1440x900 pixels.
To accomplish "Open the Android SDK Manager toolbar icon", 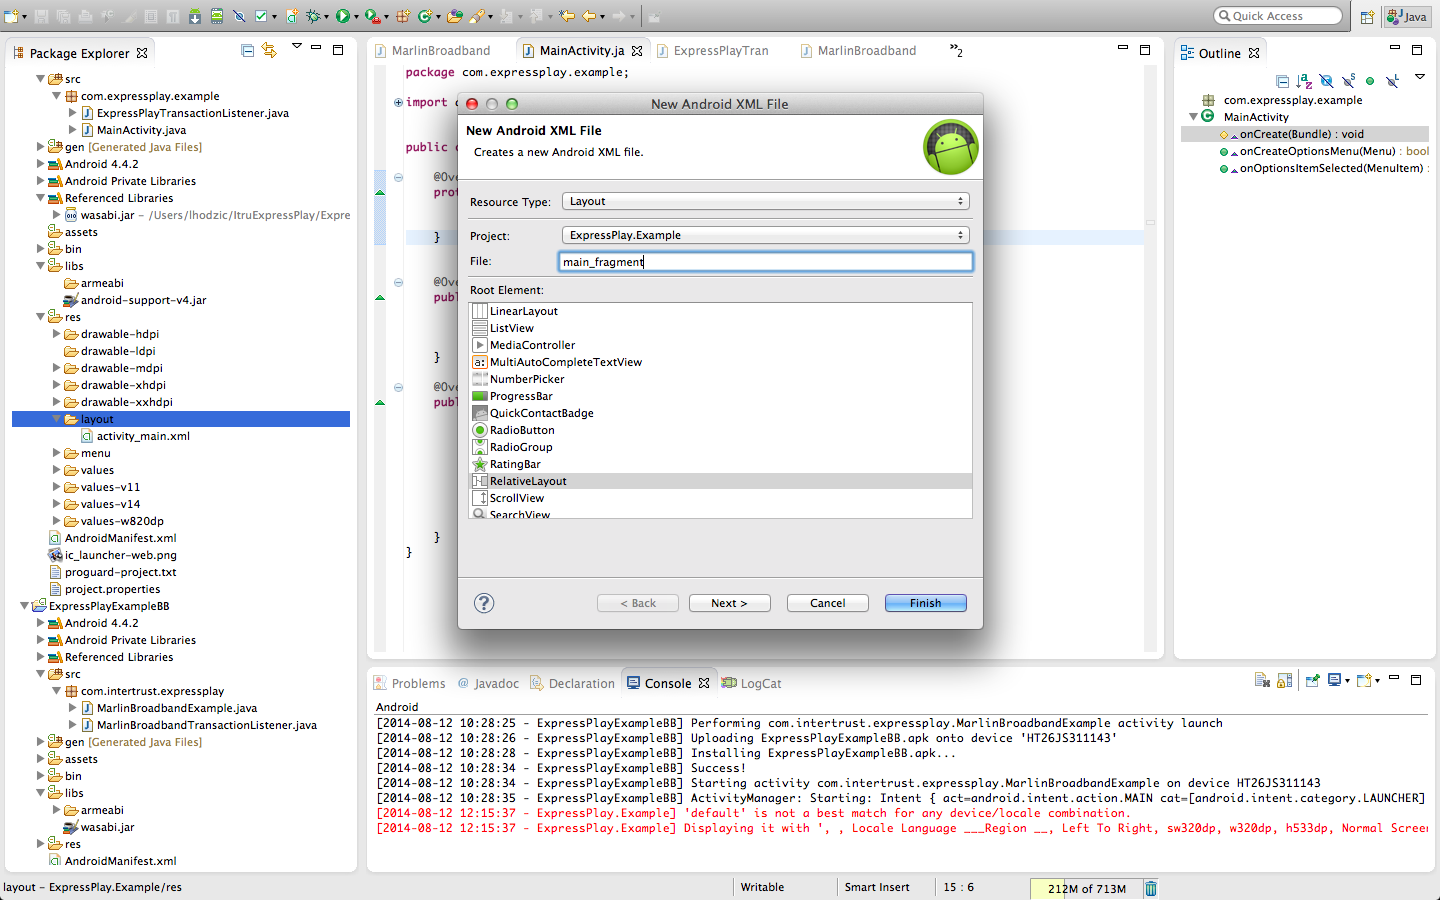I will [x=194, y=16].
